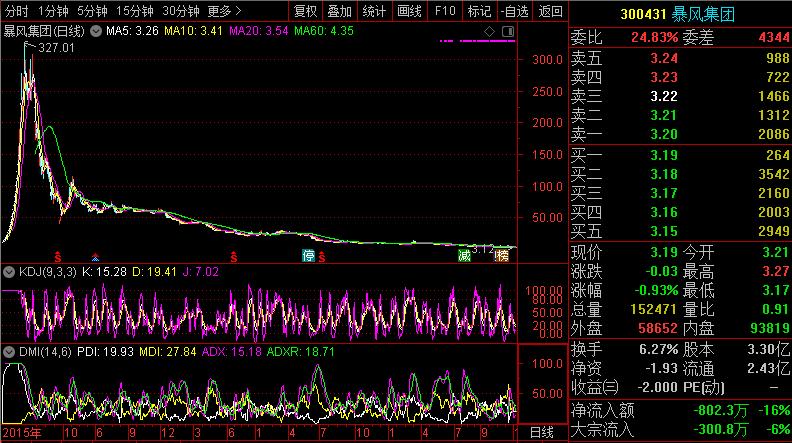
Task: Select the 卖五 3.24 order row
Action: [x=680, y=58]
